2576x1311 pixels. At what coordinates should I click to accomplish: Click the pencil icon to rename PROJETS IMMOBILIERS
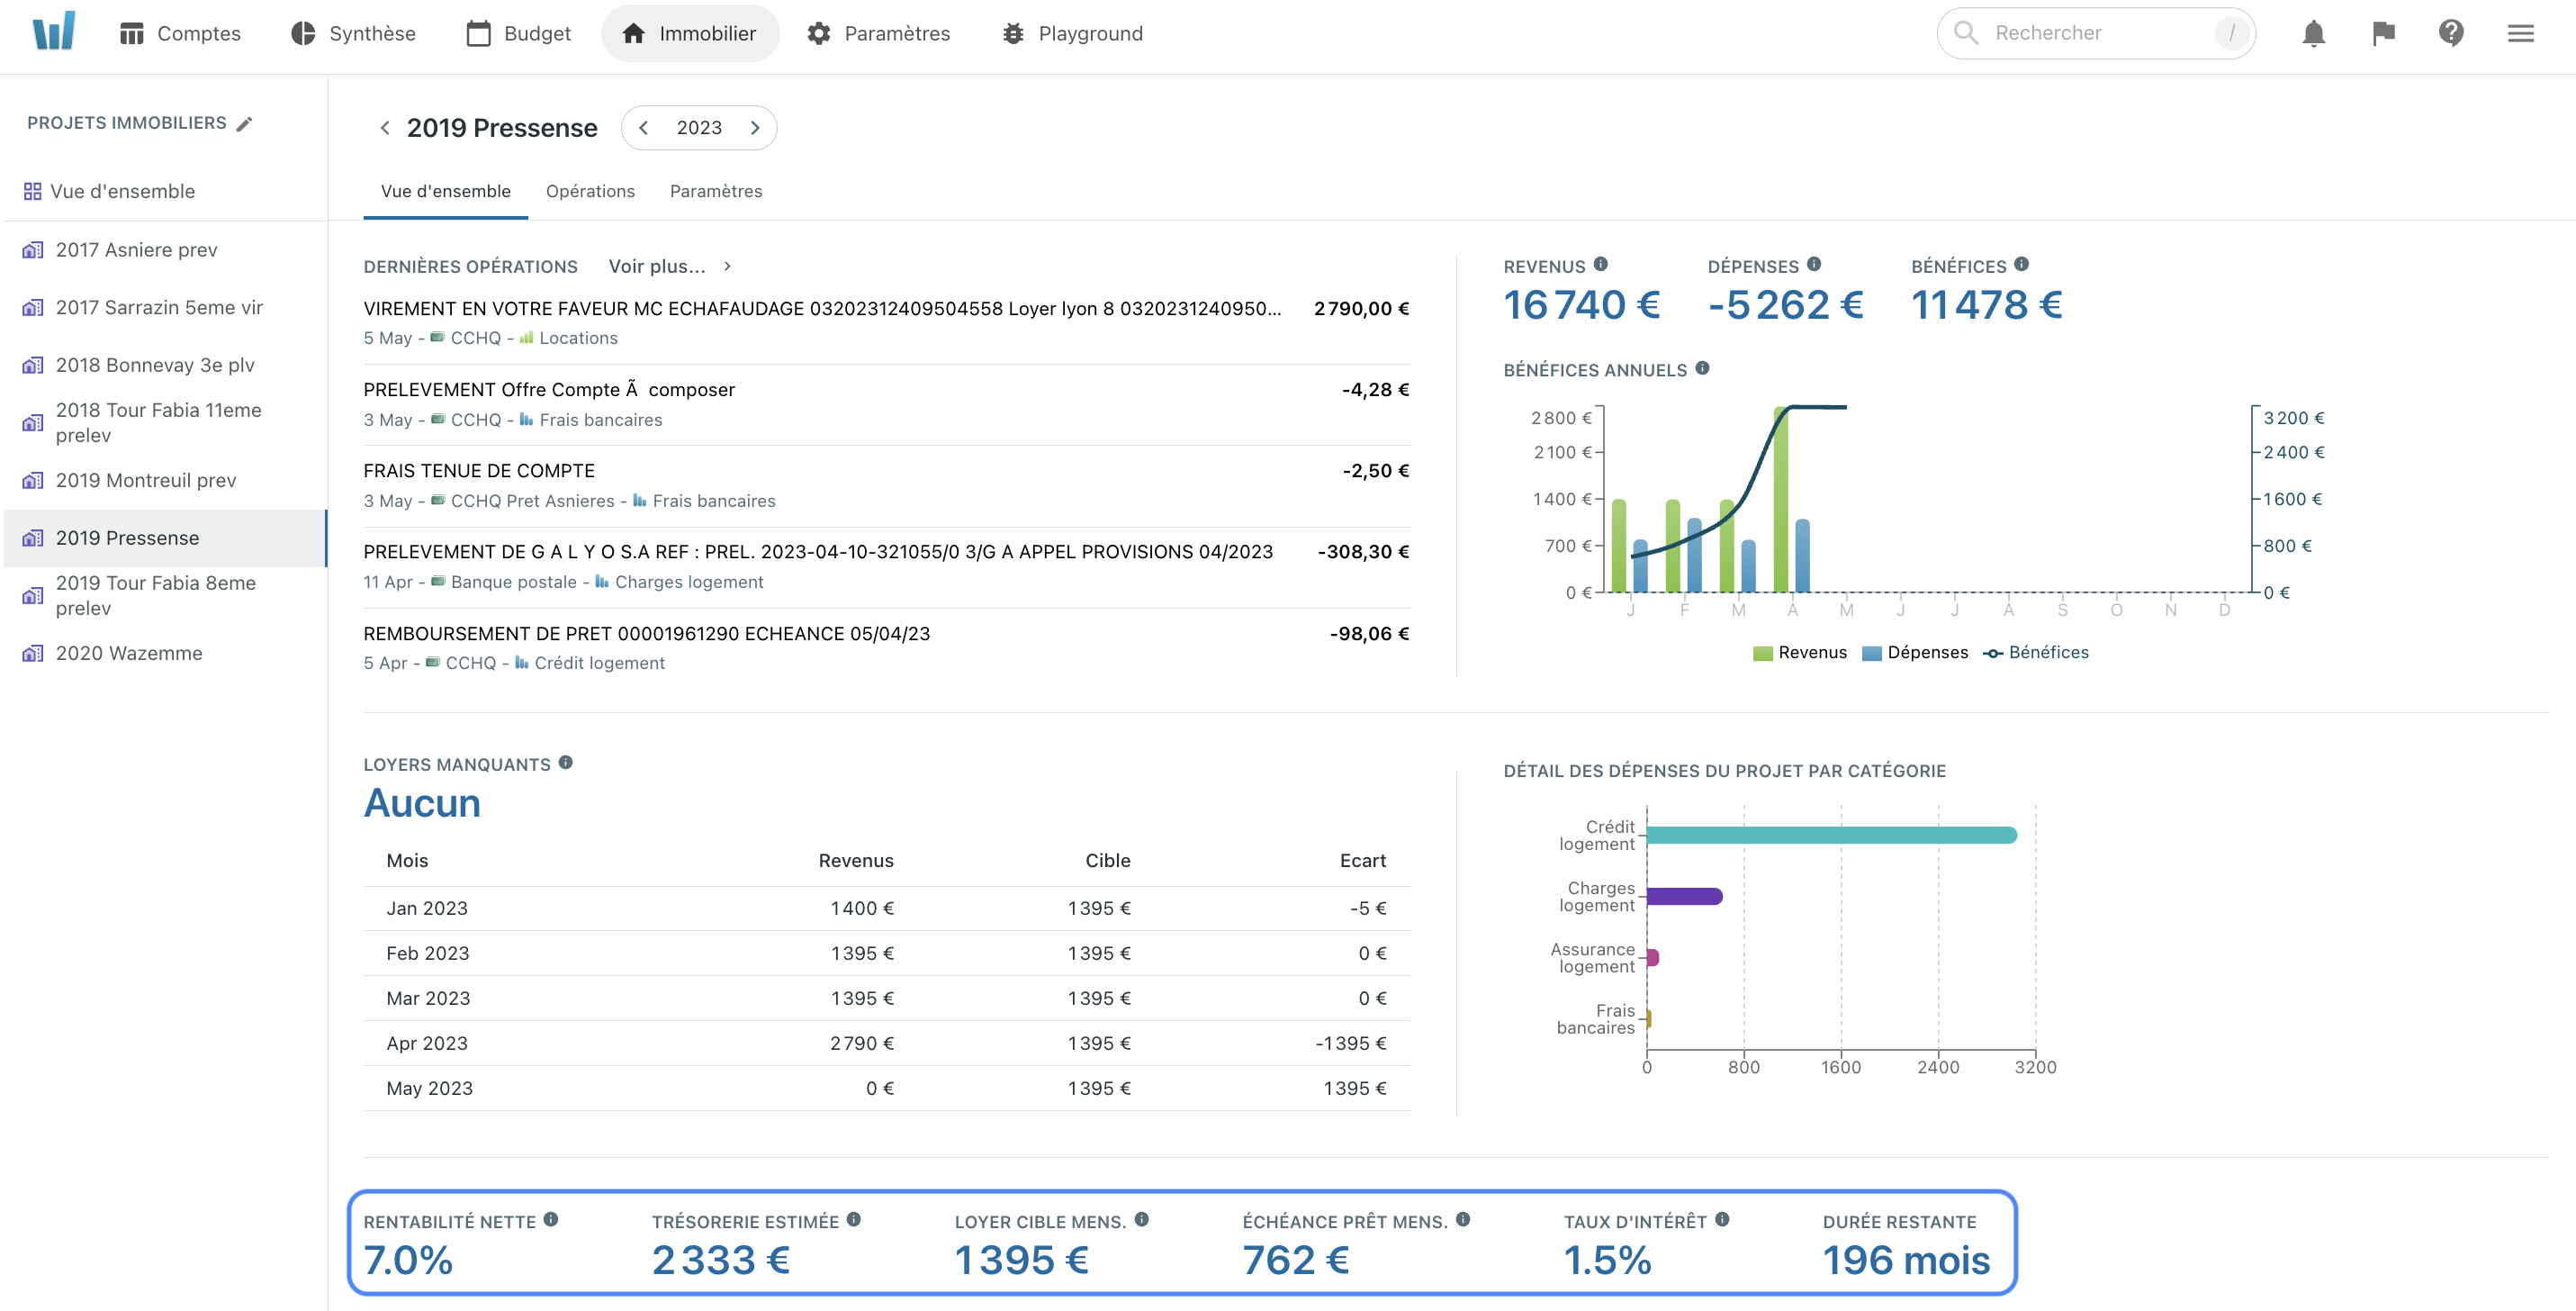pos(245,123)
